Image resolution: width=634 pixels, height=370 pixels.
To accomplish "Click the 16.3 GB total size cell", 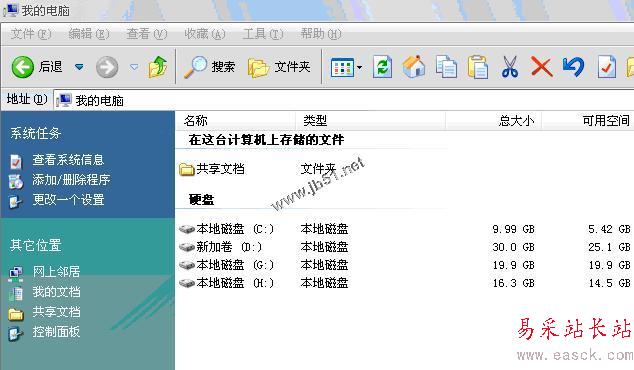I will point(514,283).
